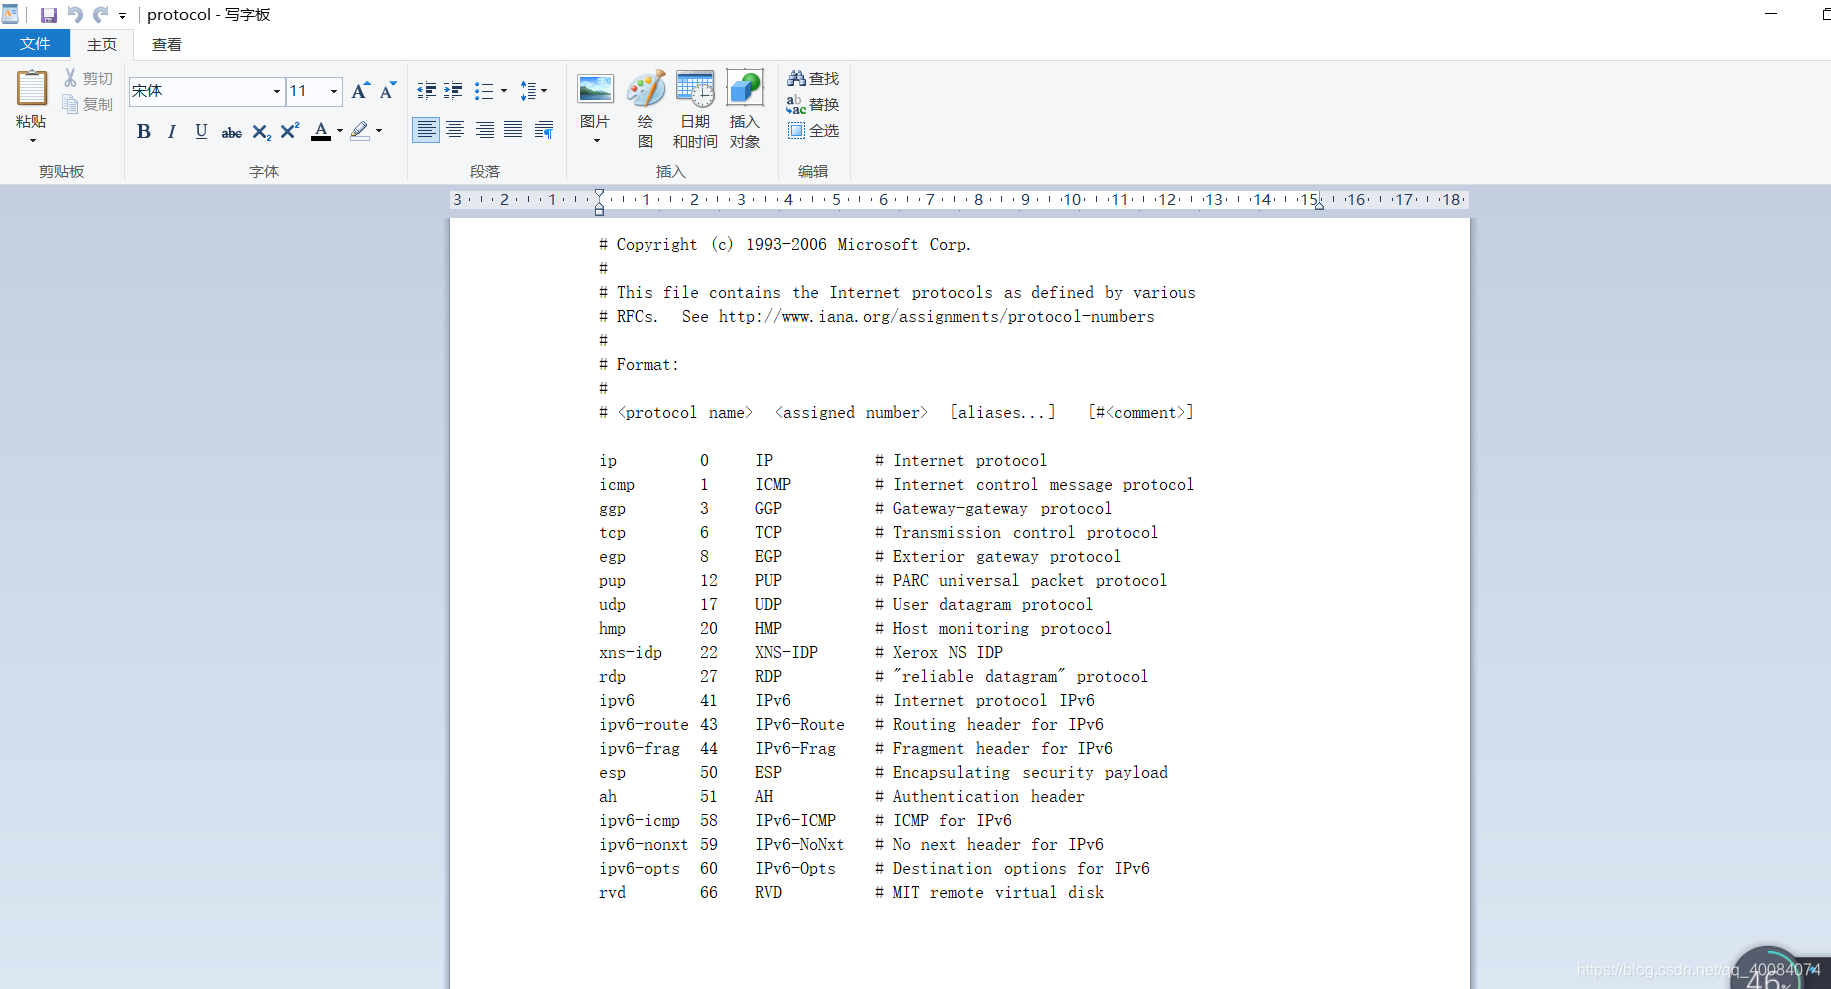The height and width of the screenshot is (989, 1831).
Task: Open the font family combo box (宋体)
Action: coord(207,91)
